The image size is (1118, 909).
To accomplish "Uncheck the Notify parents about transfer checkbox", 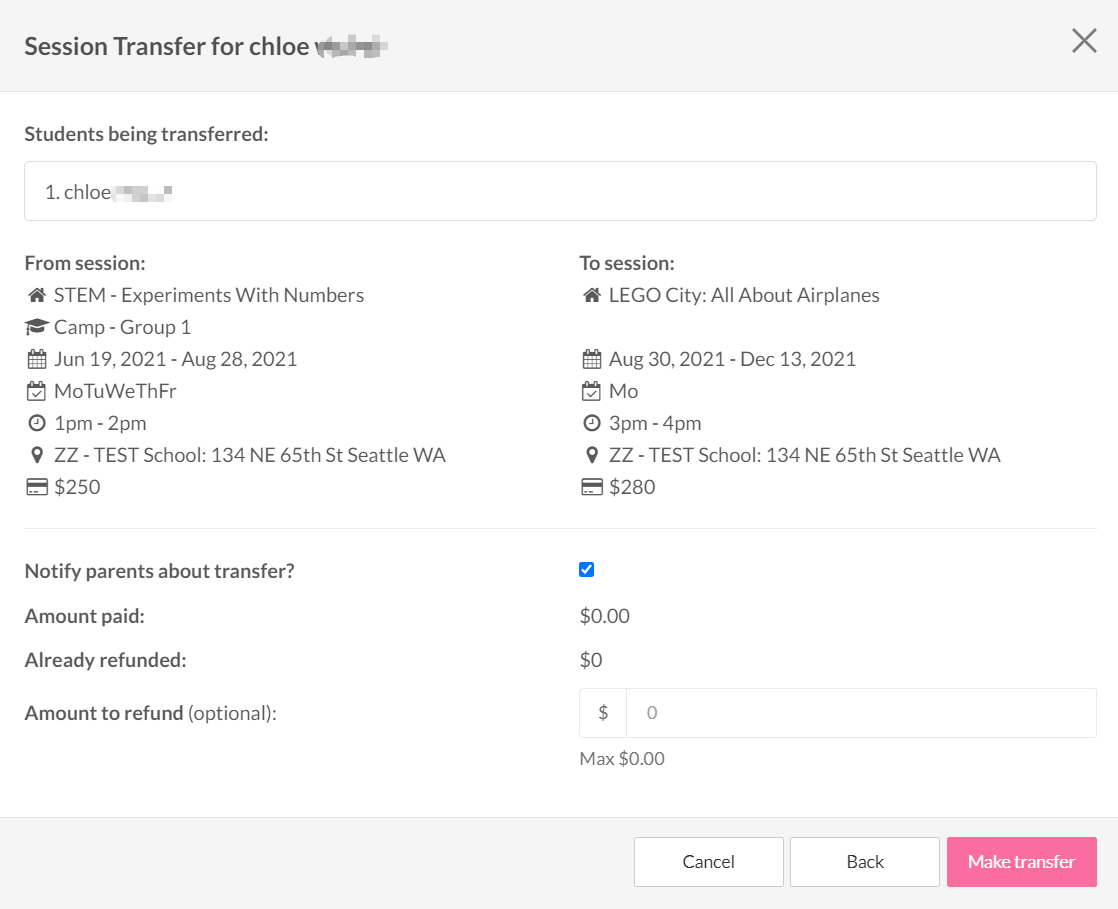I will tap(587, 570).
